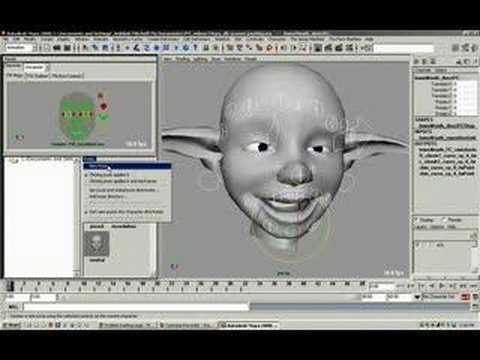
Task: Open animation preferences icon beside Auto Key
Action: [475, 297]
